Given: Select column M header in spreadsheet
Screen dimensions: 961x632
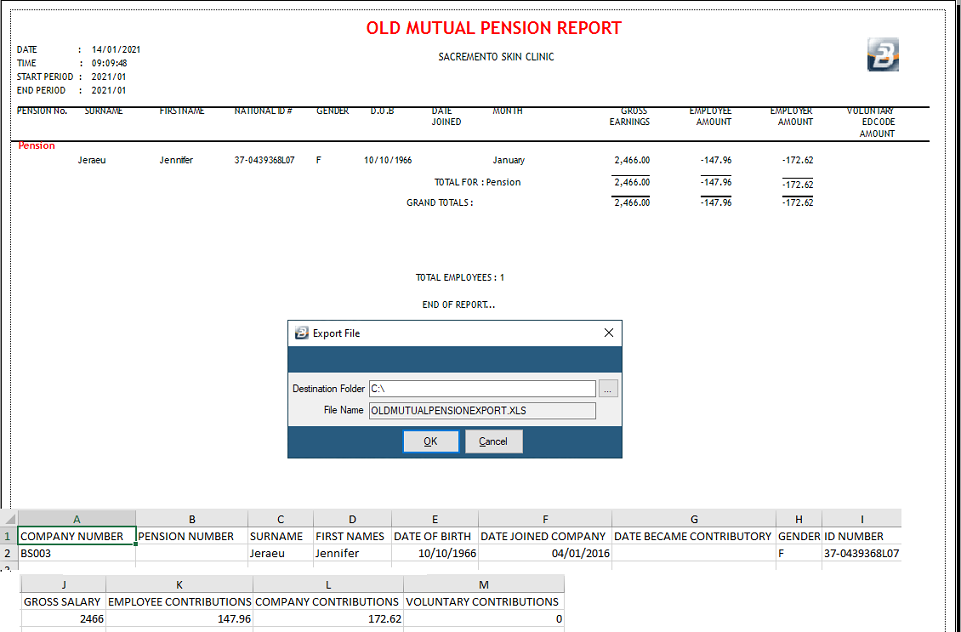Looking at the screenshot, I should 484,585.
